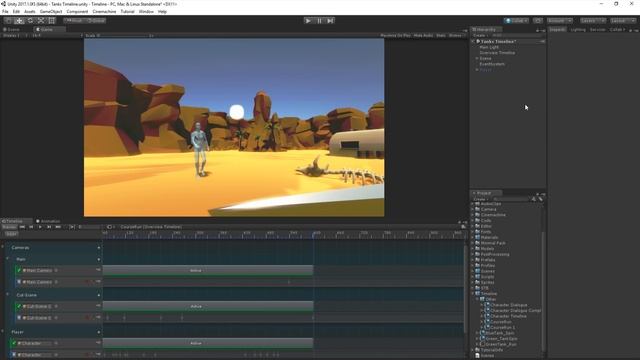
Task: Collapse the Cut-Scene track group
Action: point(7,294)
